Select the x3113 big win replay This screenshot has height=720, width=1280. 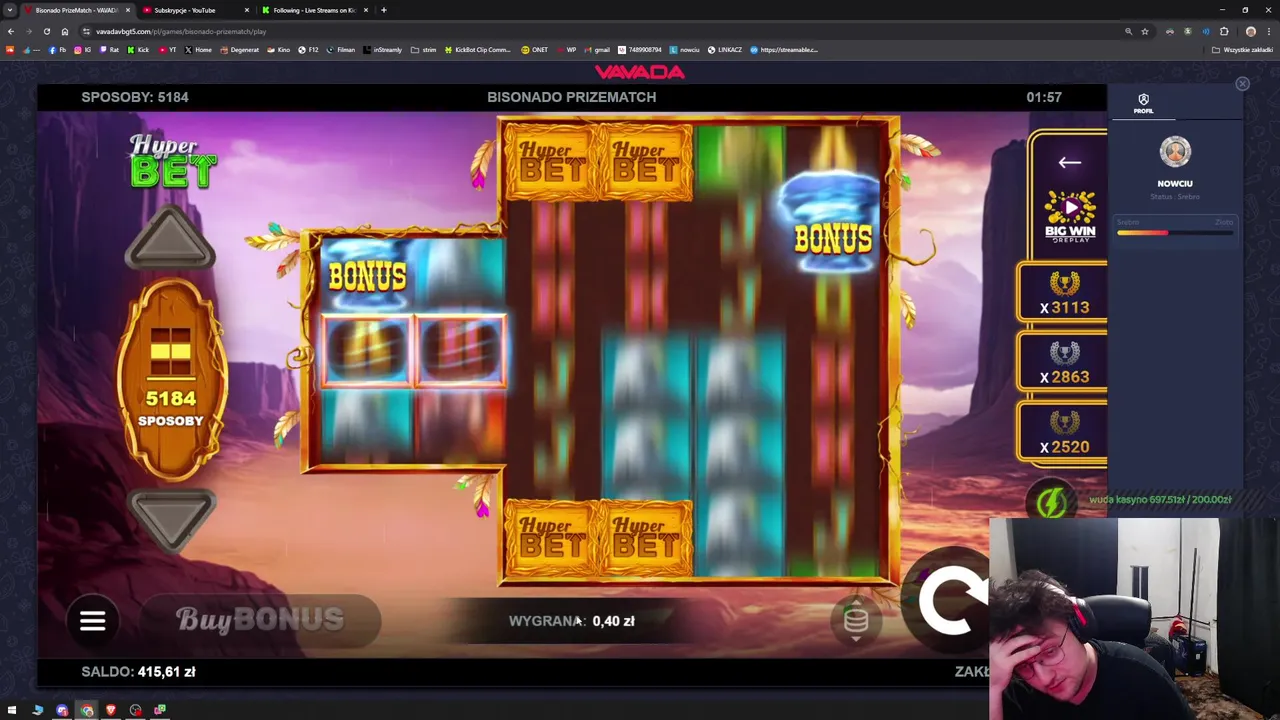(1063, 293)
